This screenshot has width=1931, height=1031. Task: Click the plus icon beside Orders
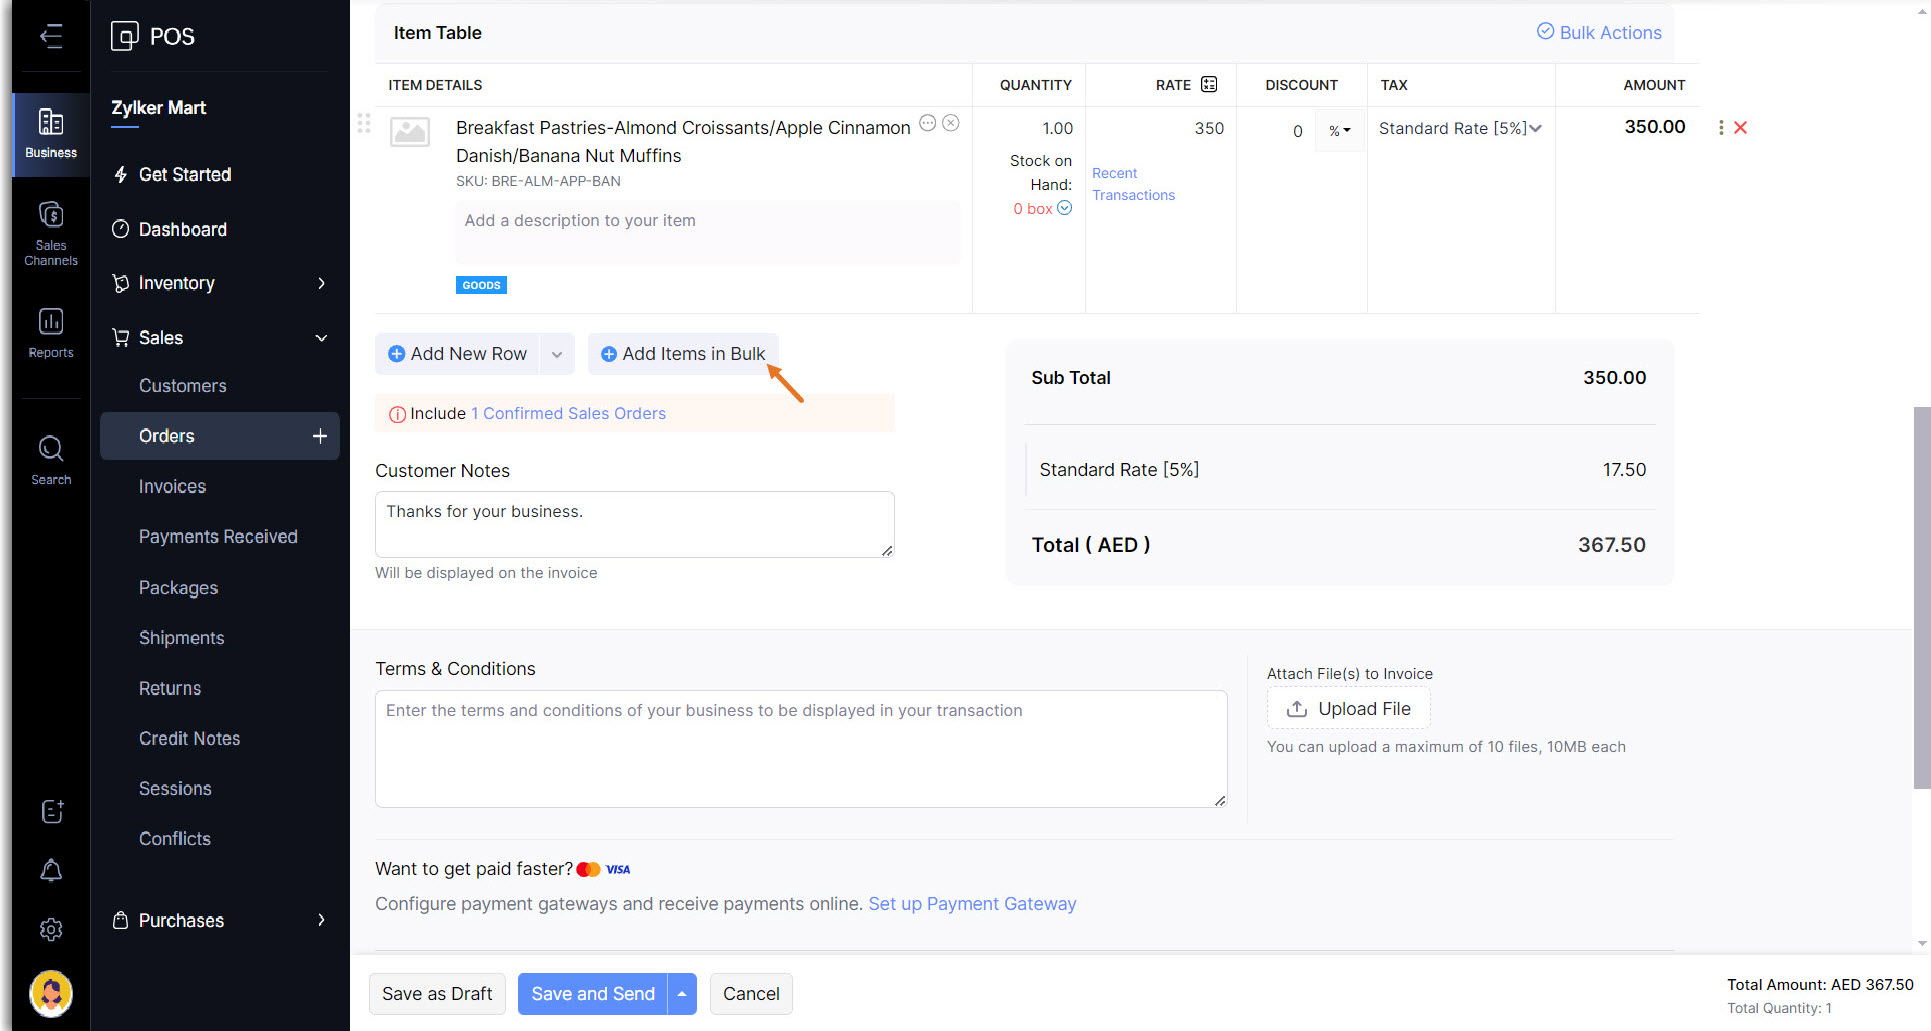pyautogui.click(x=320, y=436)
